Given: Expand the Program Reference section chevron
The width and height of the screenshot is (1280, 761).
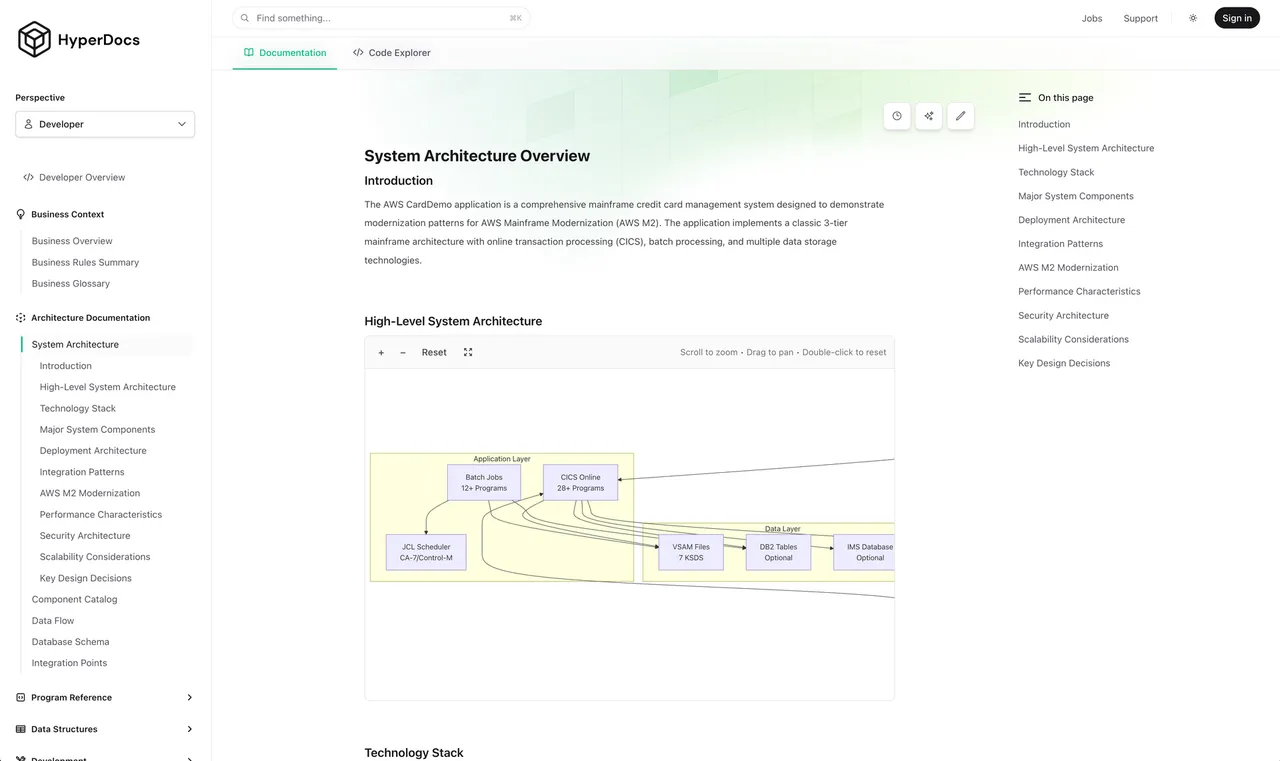Looking at the screenshot, I should tap(190, 698).
